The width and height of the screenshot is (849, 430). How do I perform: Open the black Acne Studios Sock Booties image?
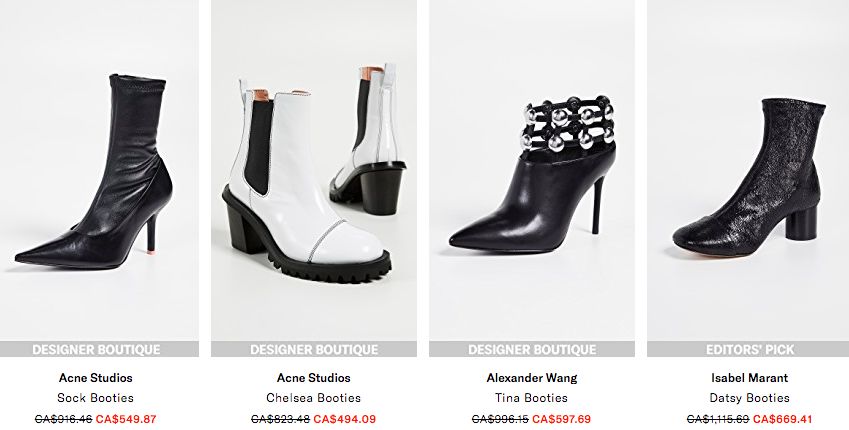click(x=99, y=171)
